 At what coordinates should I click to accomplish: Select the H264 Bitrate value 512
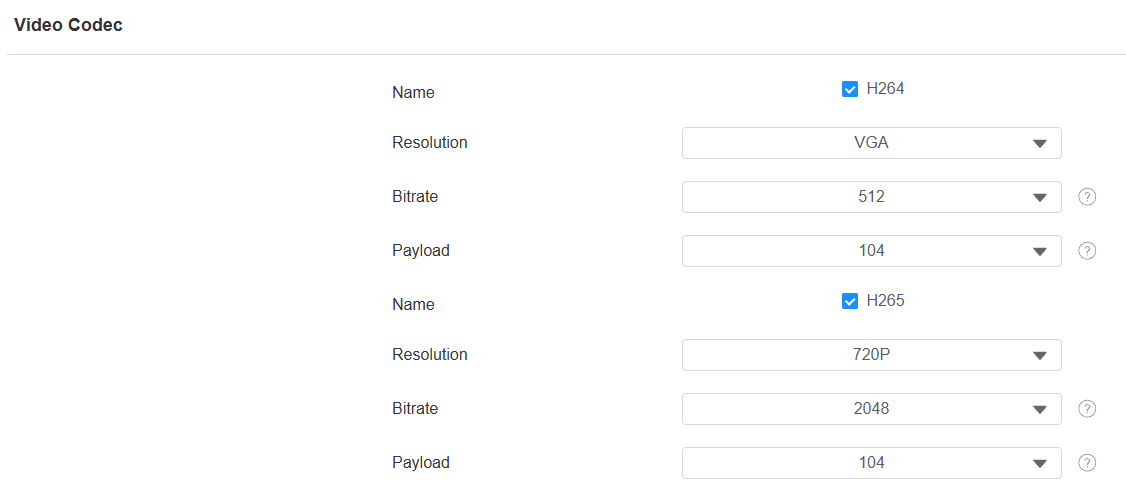click(871, 197)
